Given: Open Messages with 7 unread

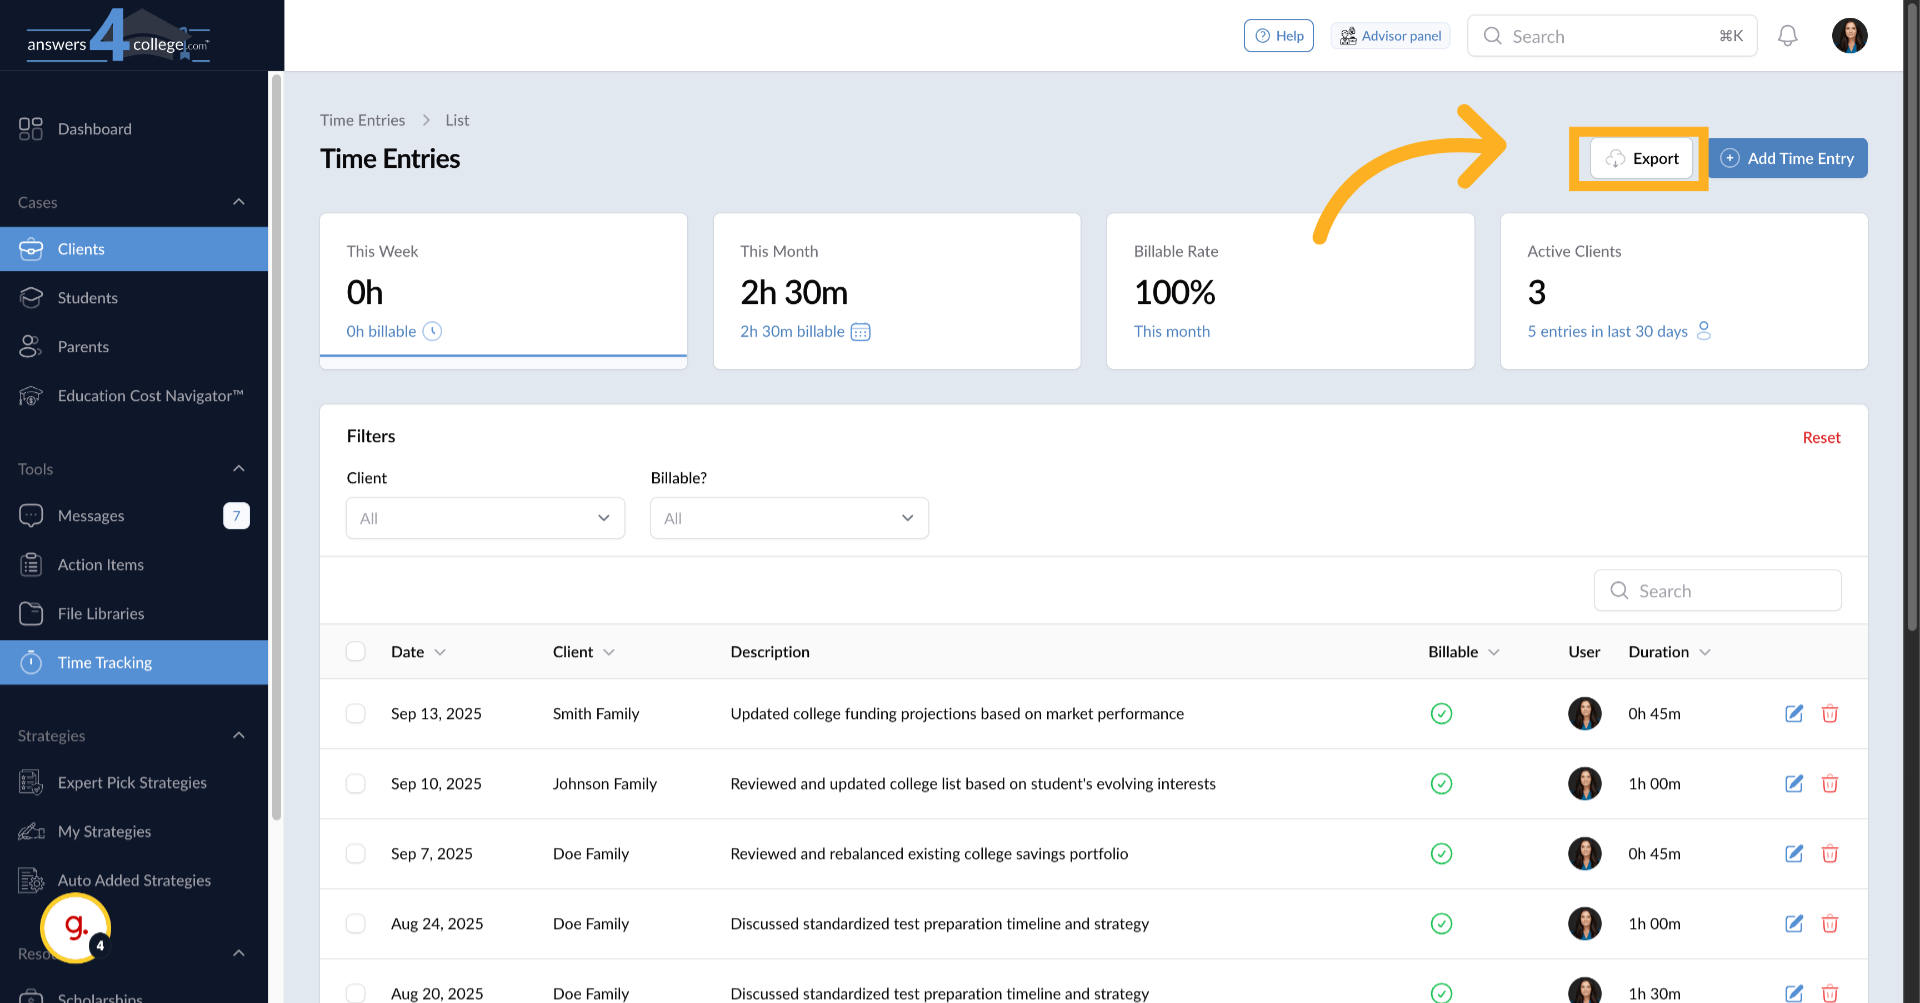Looking at the screenshot, I should pyautogui.click(x=91, y=515).
